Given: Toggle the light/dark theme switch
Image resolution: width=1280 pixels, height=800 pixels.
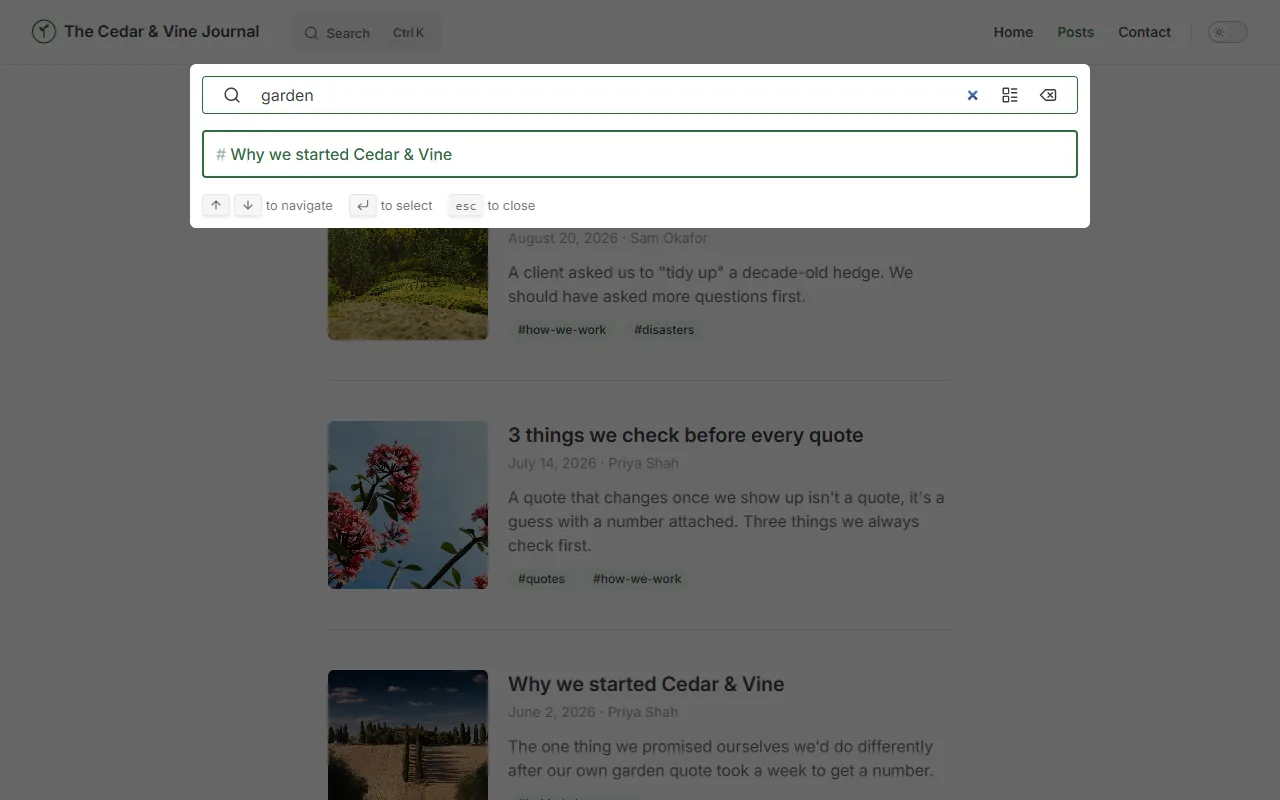Looking at the screenshot, I should pos(1227,32).
